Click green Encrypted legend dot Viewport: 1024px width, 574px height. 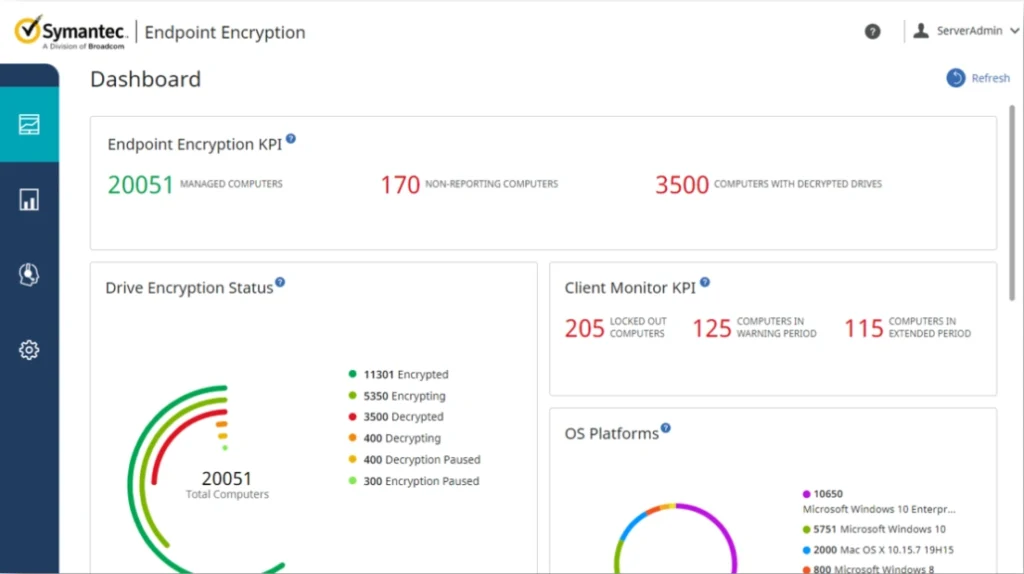353,374
